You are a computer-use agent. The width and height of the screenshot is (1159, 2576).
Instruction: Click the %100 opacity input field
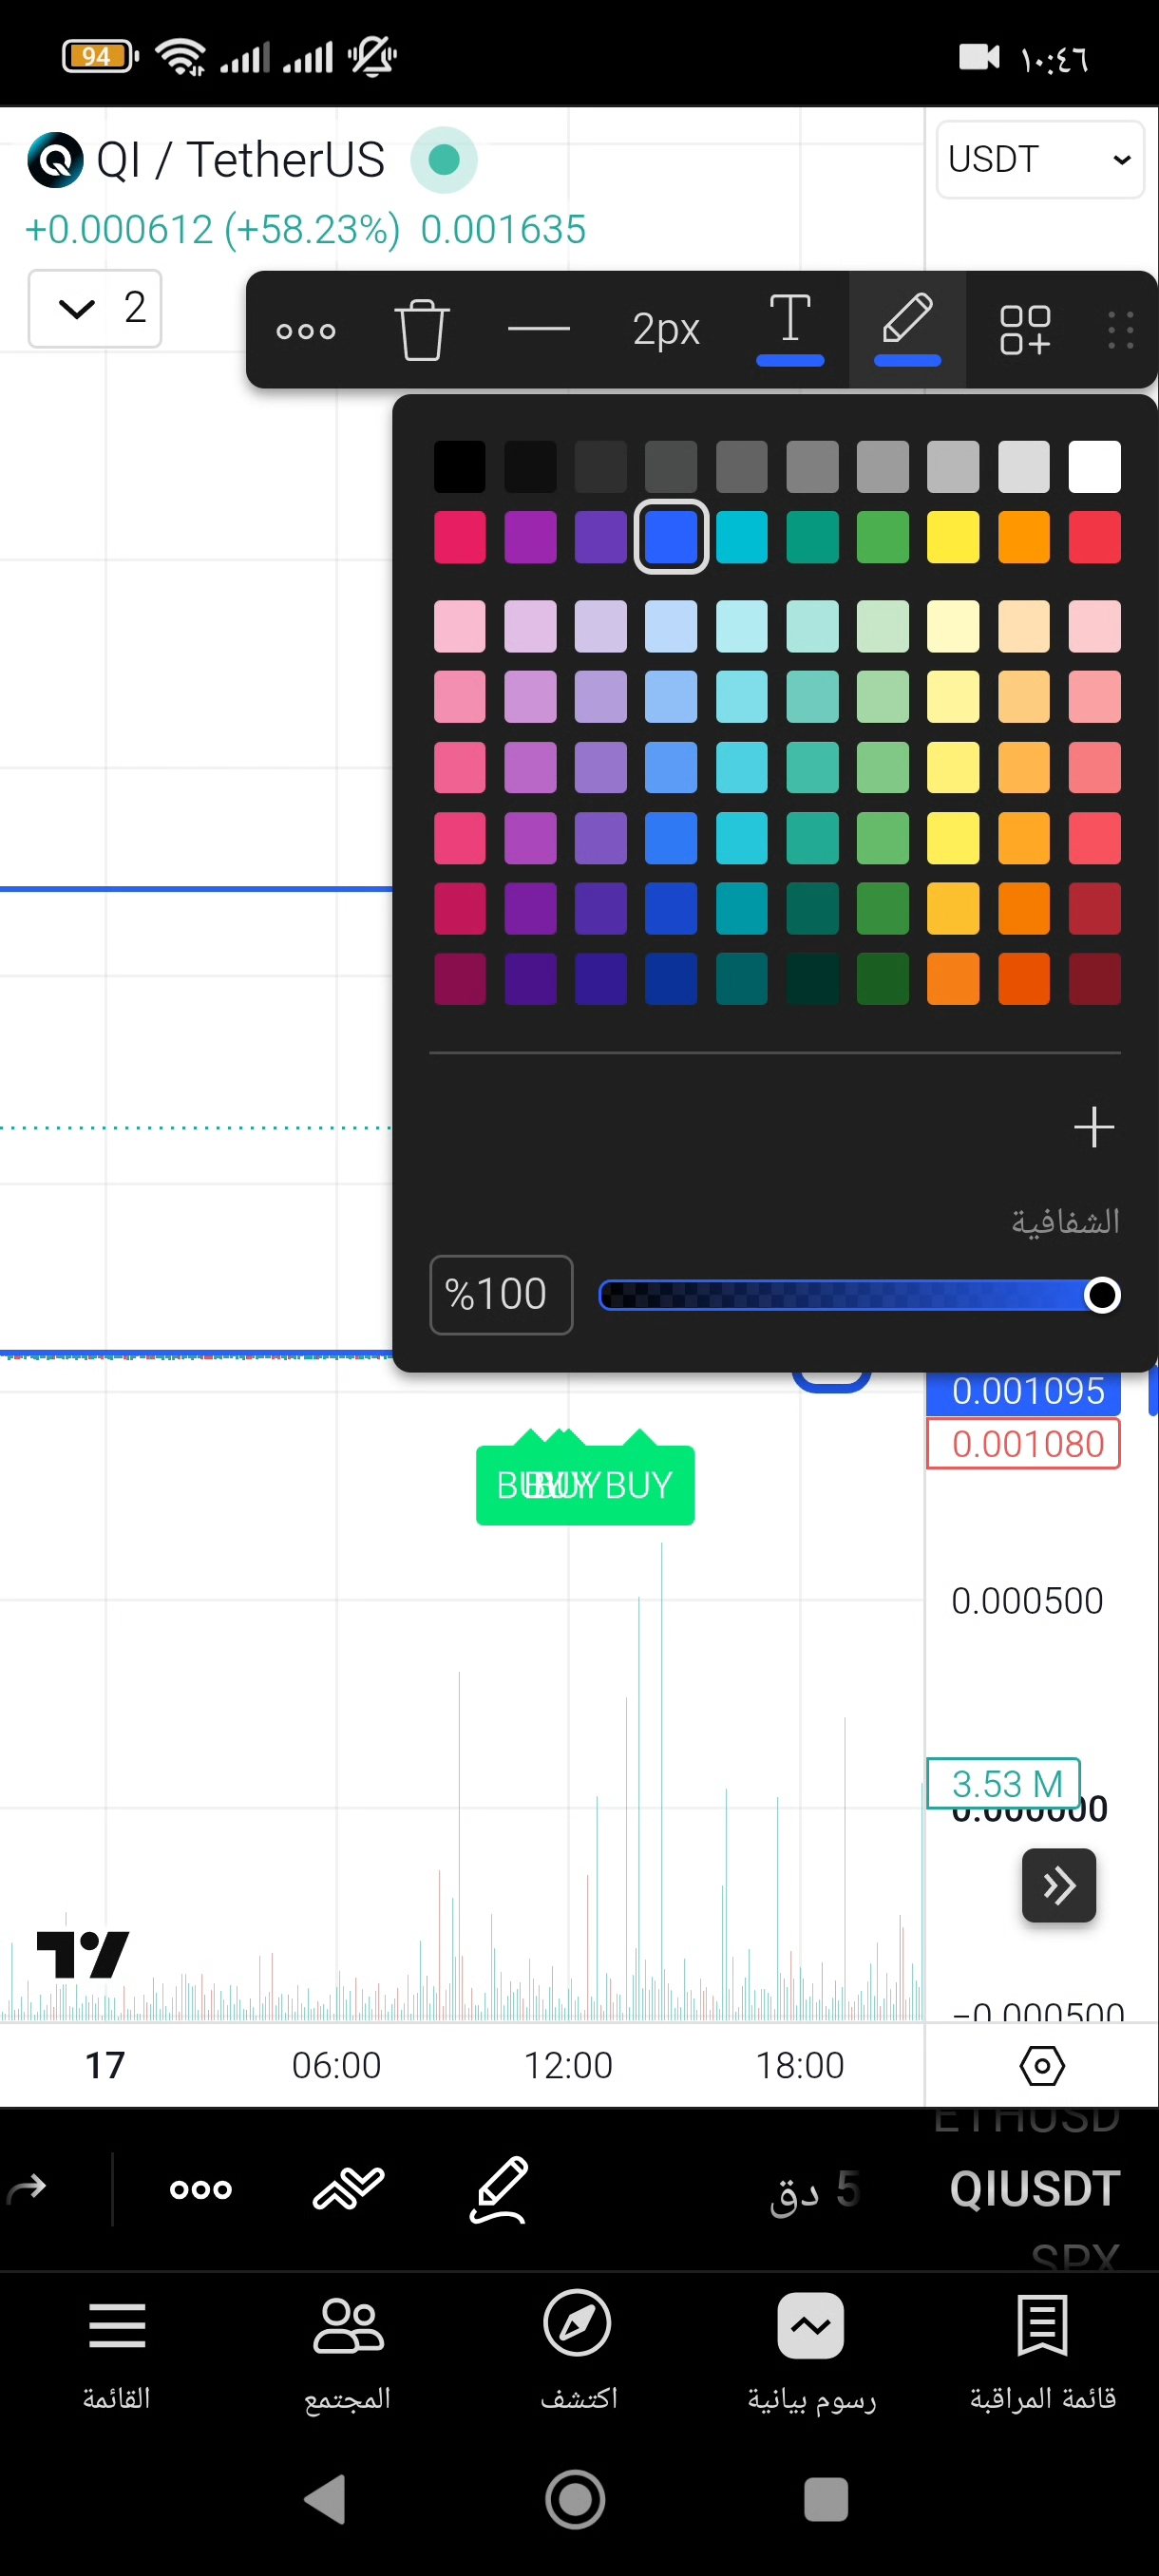[501, 1294]
